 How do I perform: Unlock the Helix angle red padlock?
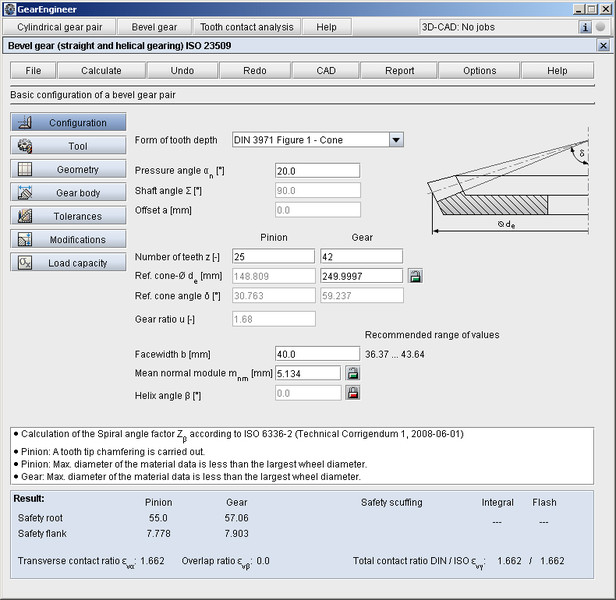[x=352, y=393]
